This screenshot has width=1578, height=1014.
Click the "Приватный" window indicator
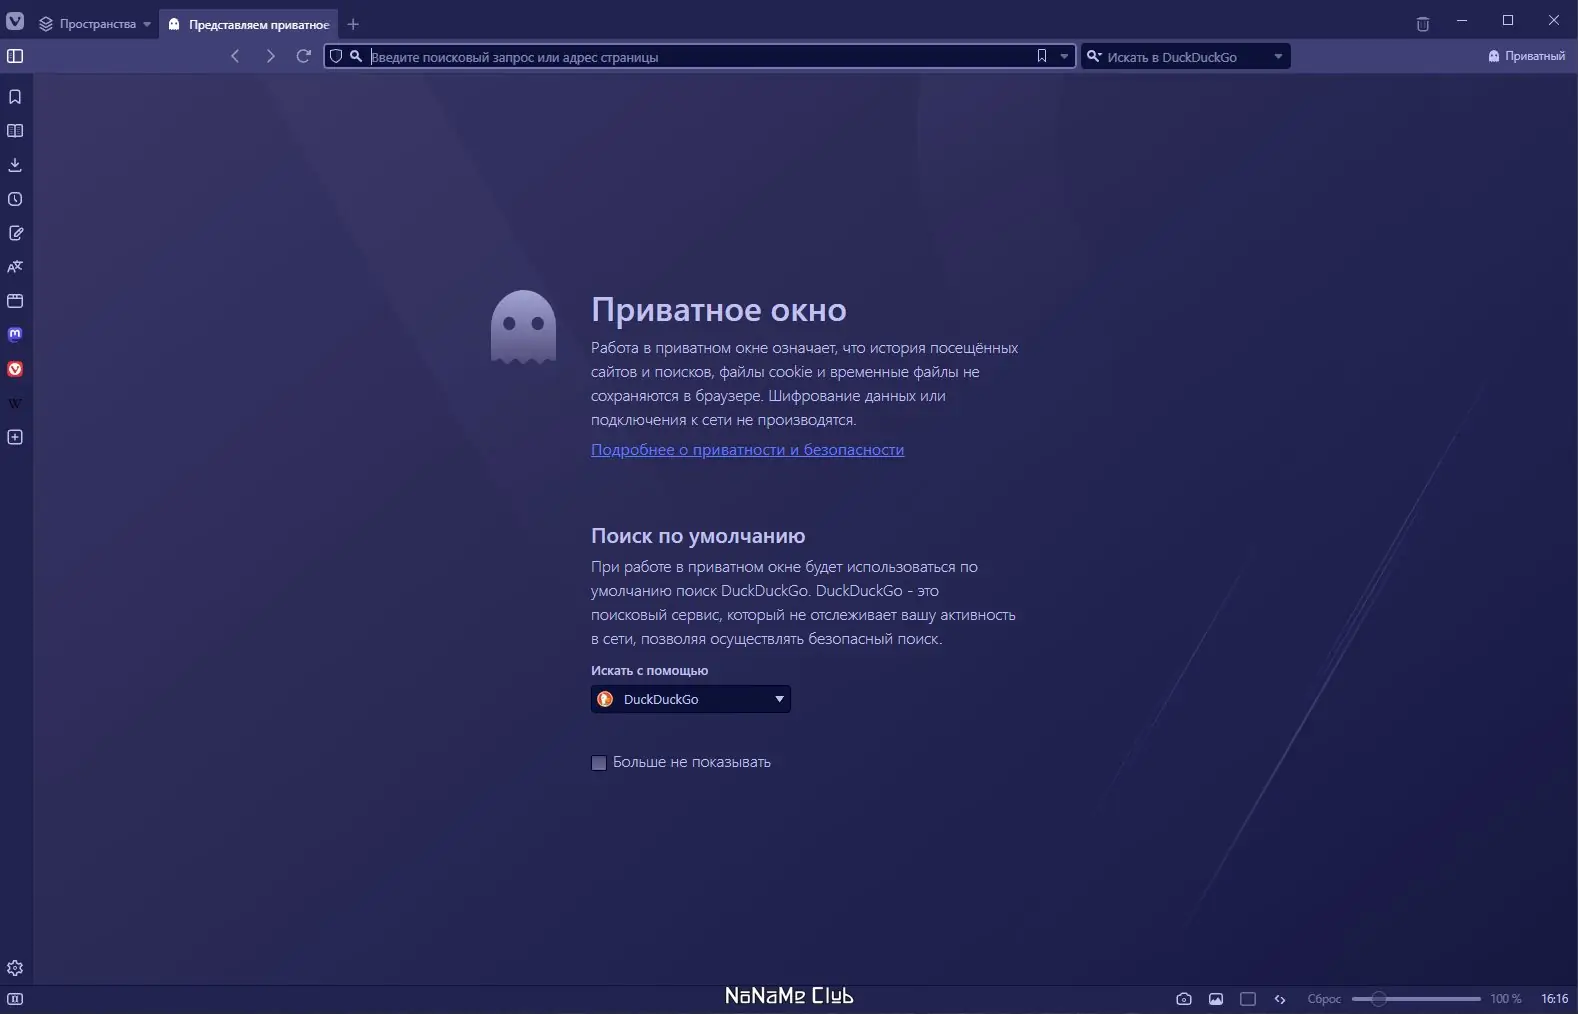click(1527, 56)
